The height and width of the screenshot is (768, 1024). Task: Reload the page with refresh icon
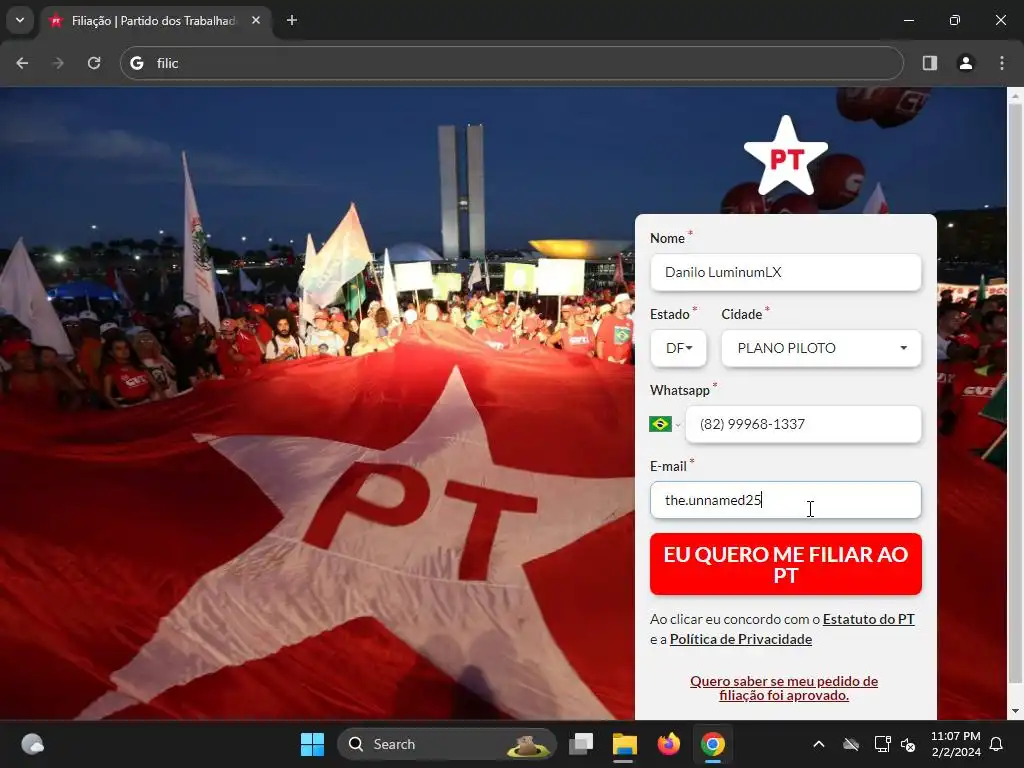pos(94,63)
